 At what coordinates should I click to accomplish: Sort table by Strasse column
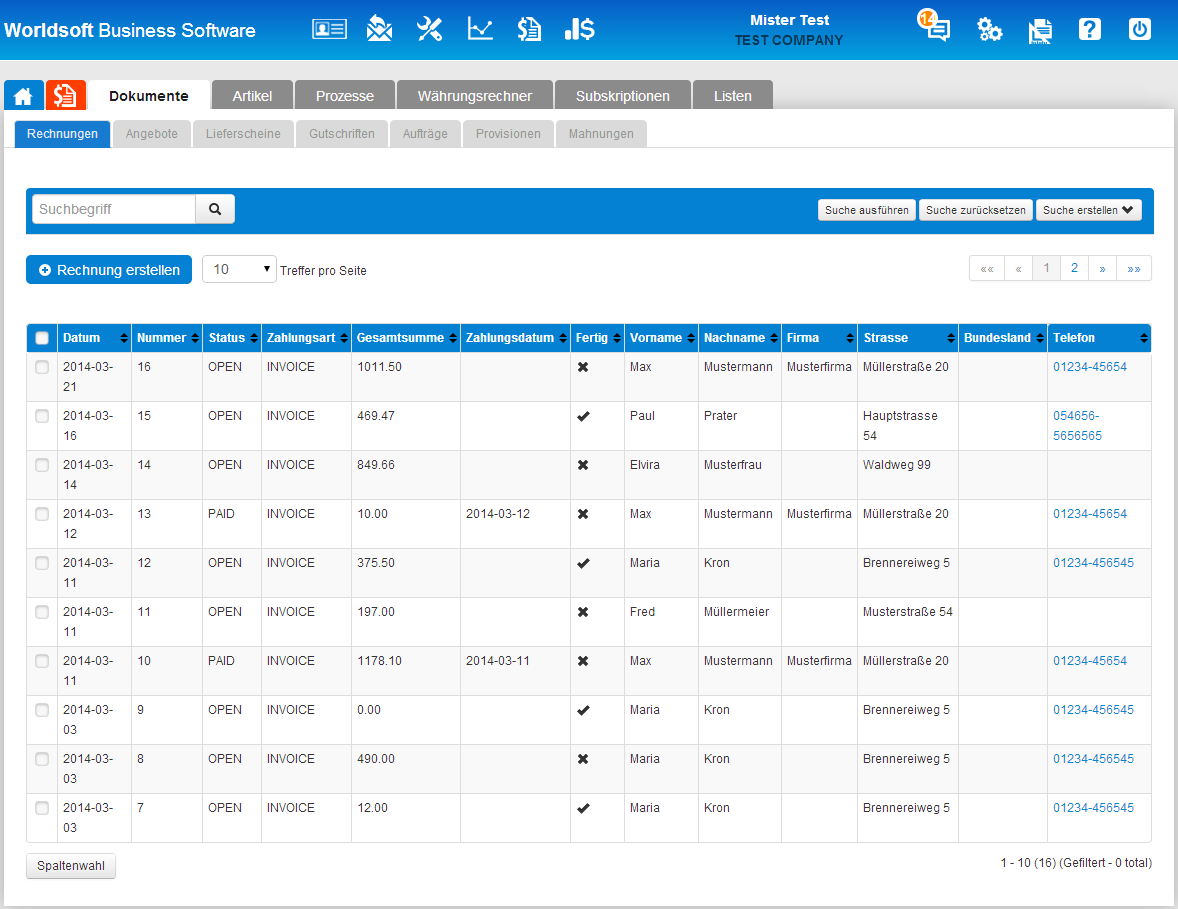908,338
